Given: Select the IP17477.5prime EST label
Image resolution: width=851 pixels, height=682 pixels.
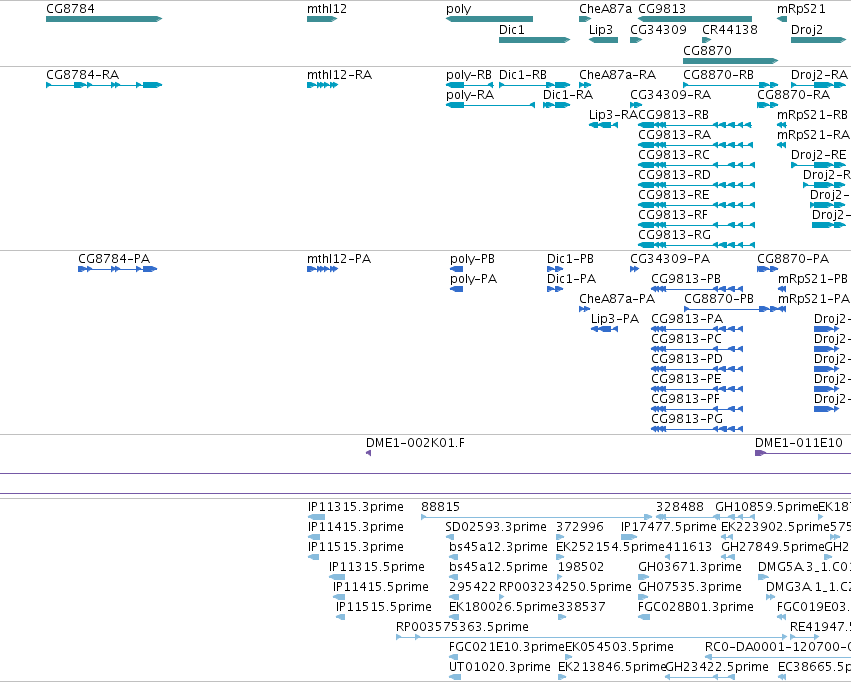Looking at the screenshot, I should point(669,527).
